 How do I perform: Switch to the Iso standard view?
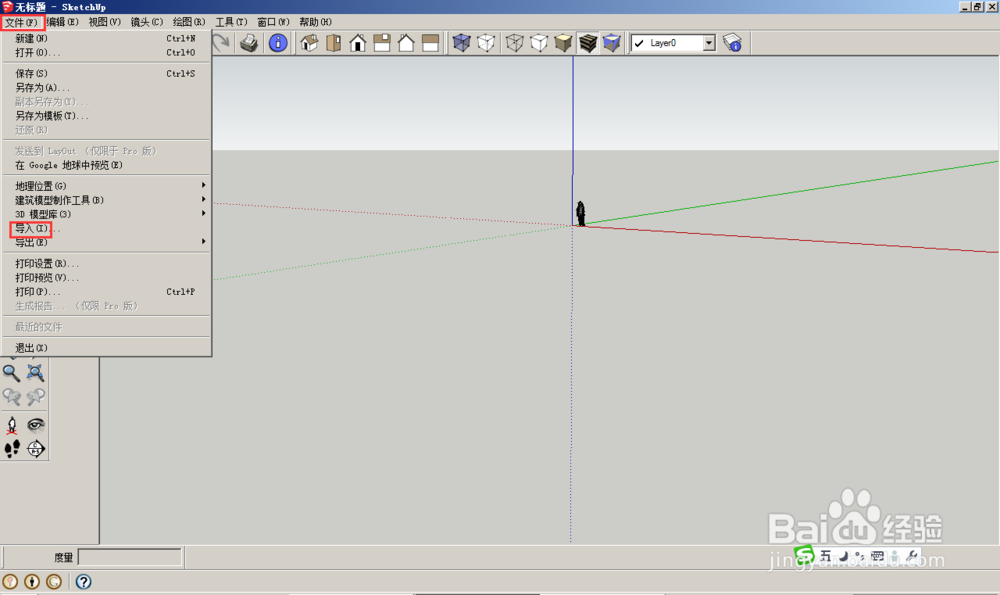pyautogui.click(x=310, y=42)
